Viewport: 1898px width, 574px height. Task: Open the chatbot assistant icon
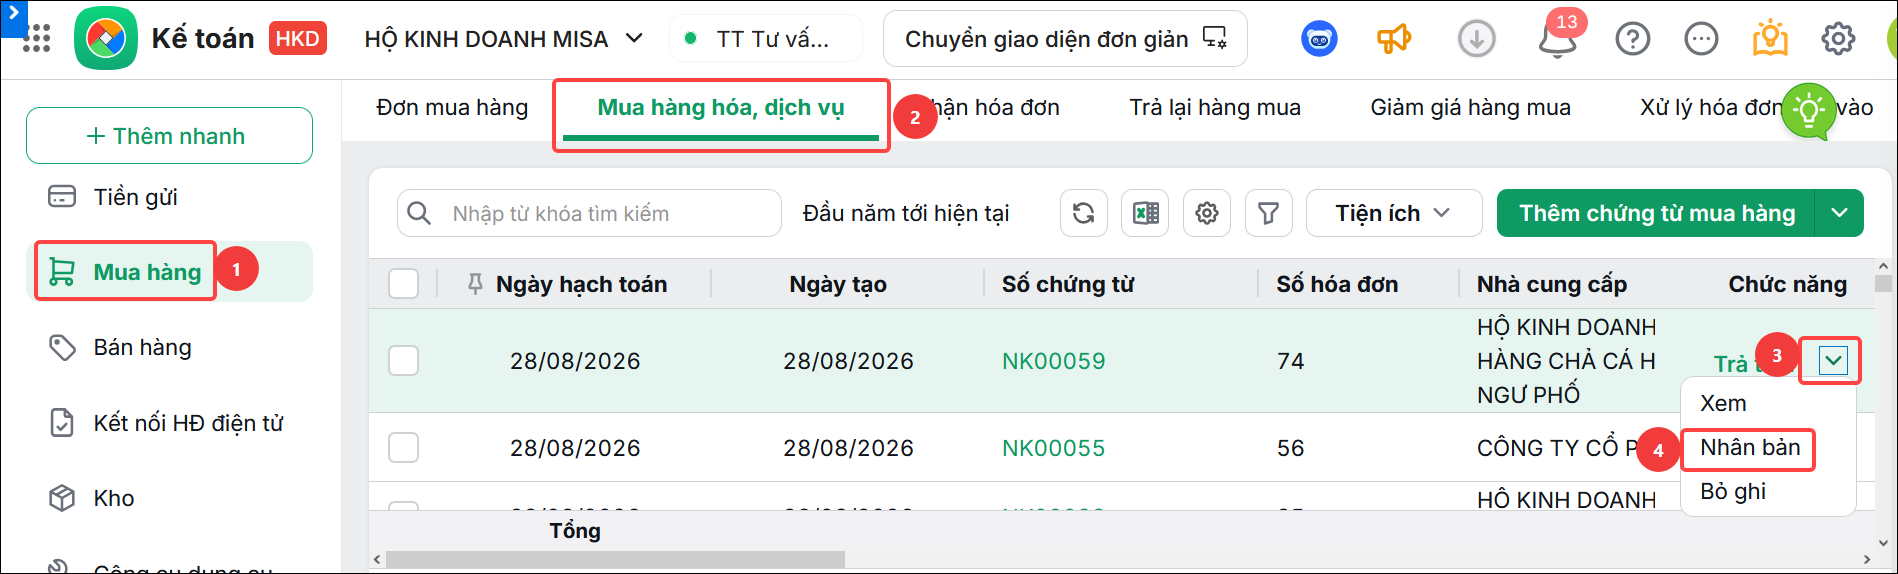1320,39
